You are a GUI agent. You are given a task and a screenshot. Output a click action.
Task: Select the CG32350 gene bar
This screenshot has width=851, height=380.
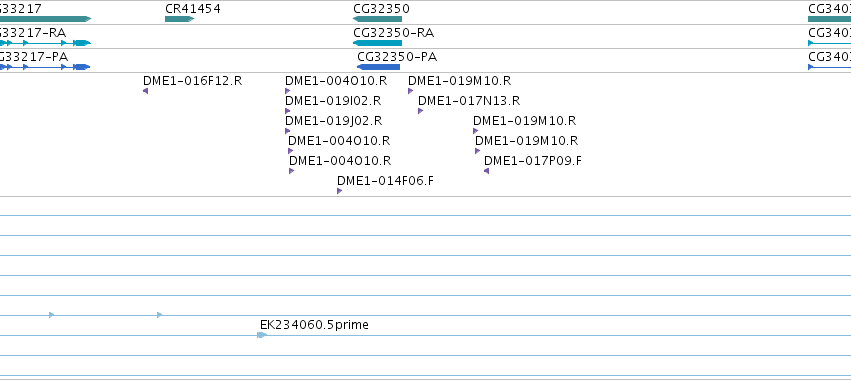pyautogui.click(x=377, y=19)
